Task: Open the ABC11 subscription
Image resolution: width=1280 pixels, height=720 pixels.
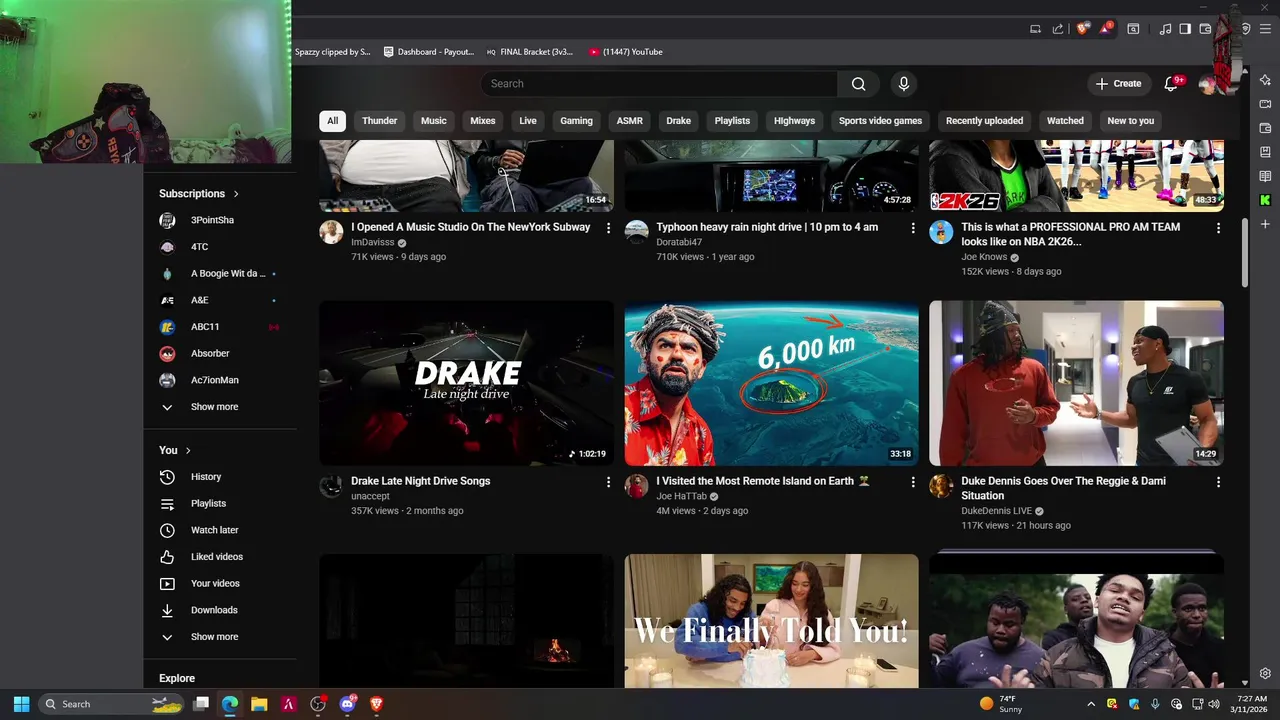Action: tap(220, 327)
